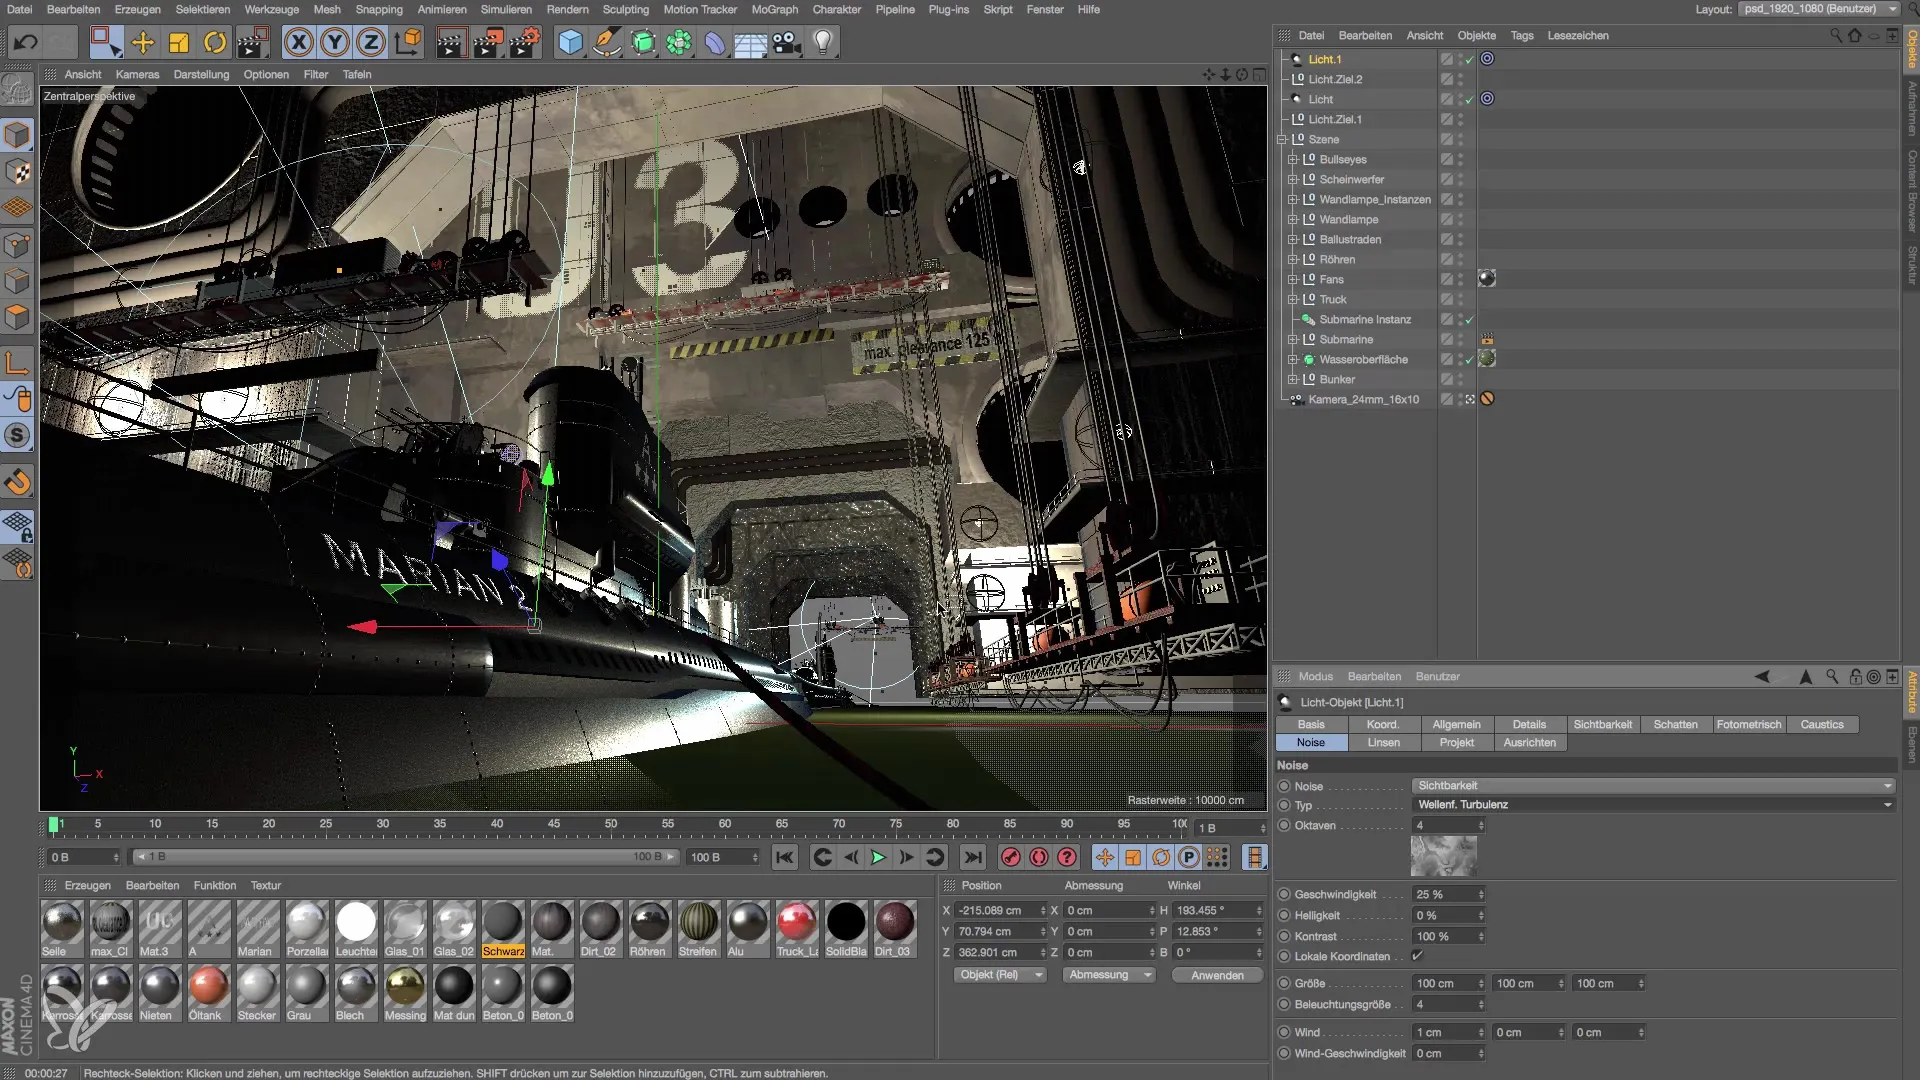Toggle X axis lock
1920x1080 pixels.
tap(298, 42)
